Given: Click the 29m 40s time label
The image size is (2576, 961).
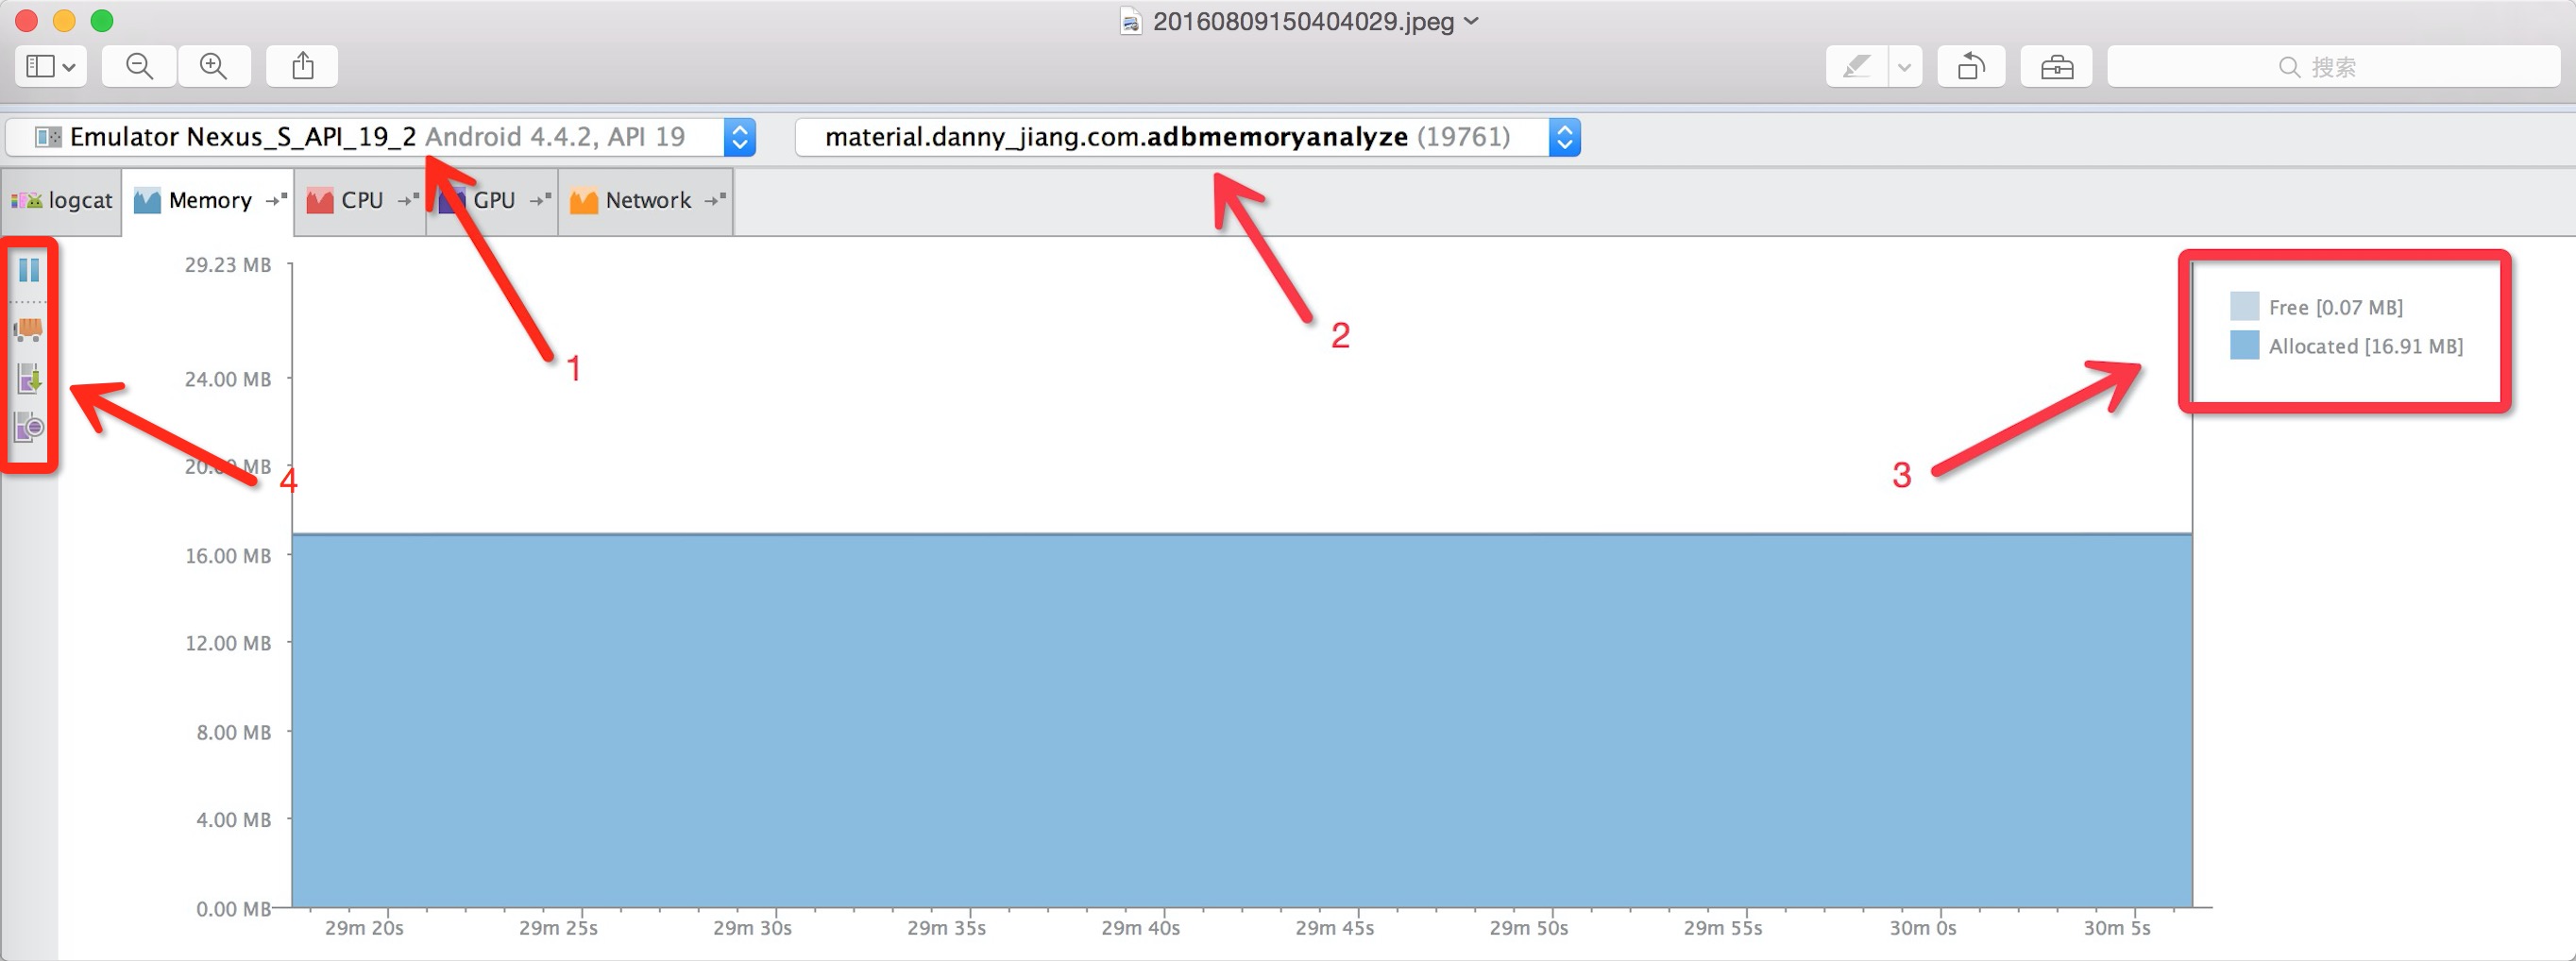Looking at the screenshot, I should coord(1140,928).
